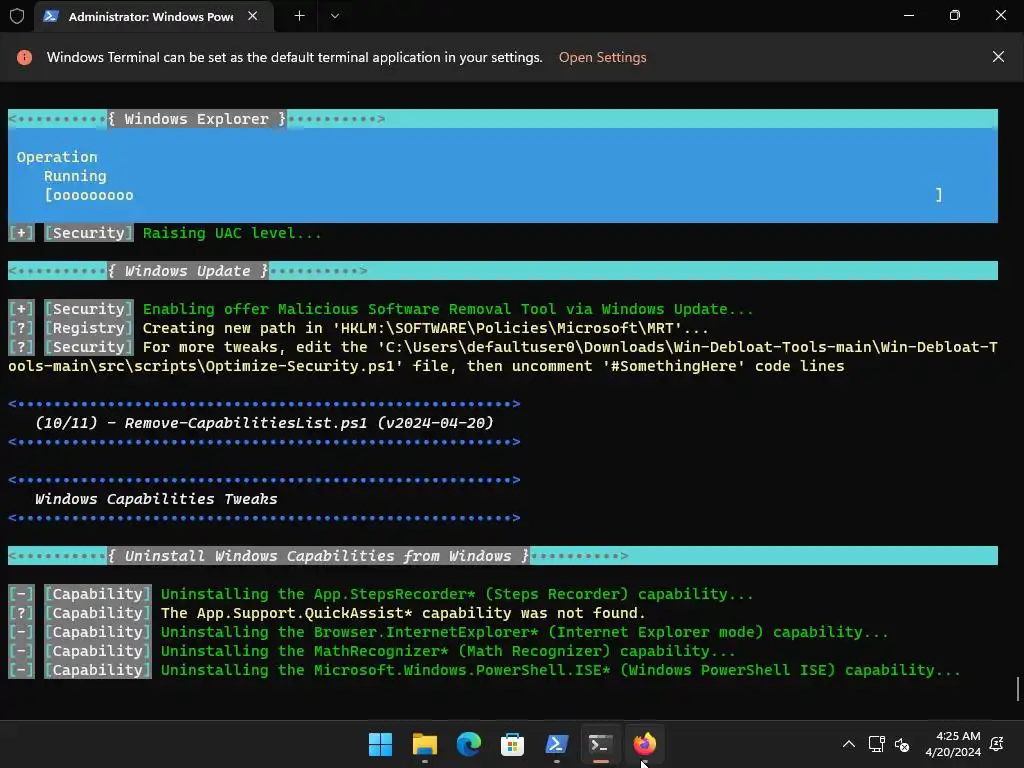
Task: Click 'Windows Capabilities Tweaks' heading
Action: 156,499
